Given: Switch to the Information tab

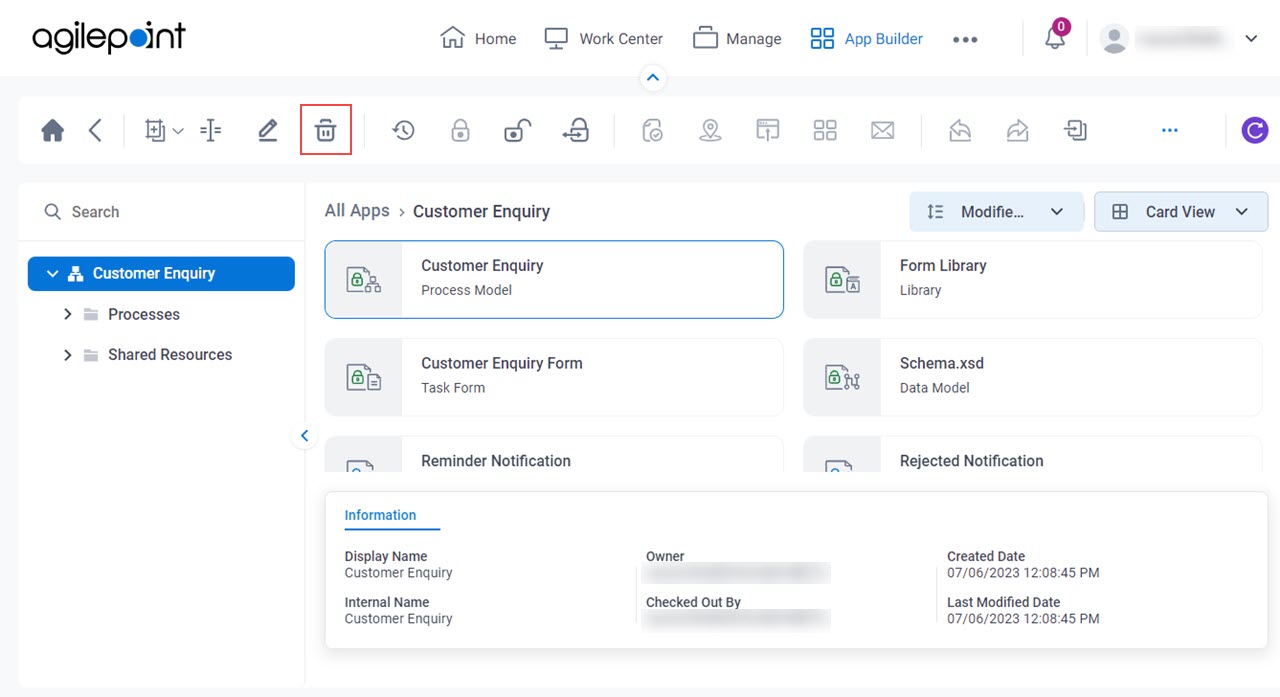Looking at the screenshot, I should [x=380, y=515].
